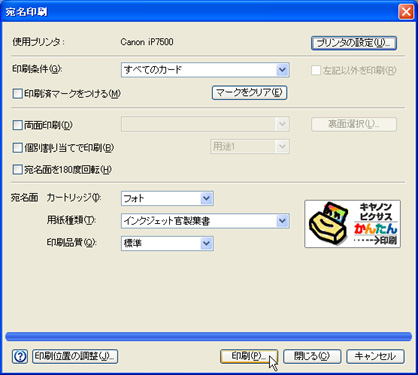Click the プリンタの設定 button

(x=354, y=43)
